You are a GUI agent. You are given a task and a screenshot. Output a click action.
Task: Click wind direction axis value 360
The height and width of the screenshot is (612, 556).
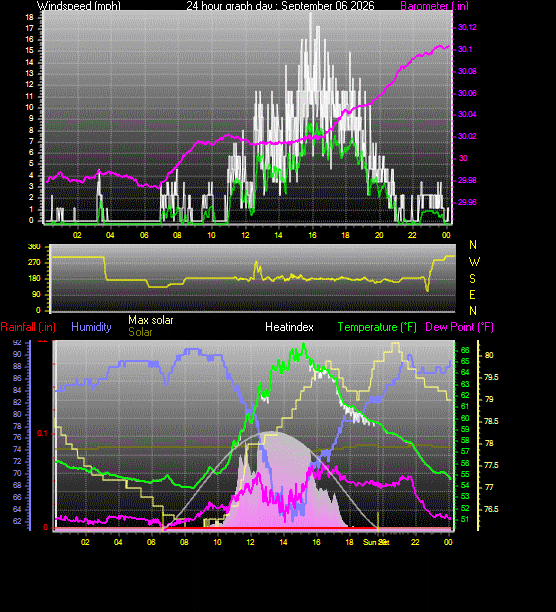pos(34,247)
